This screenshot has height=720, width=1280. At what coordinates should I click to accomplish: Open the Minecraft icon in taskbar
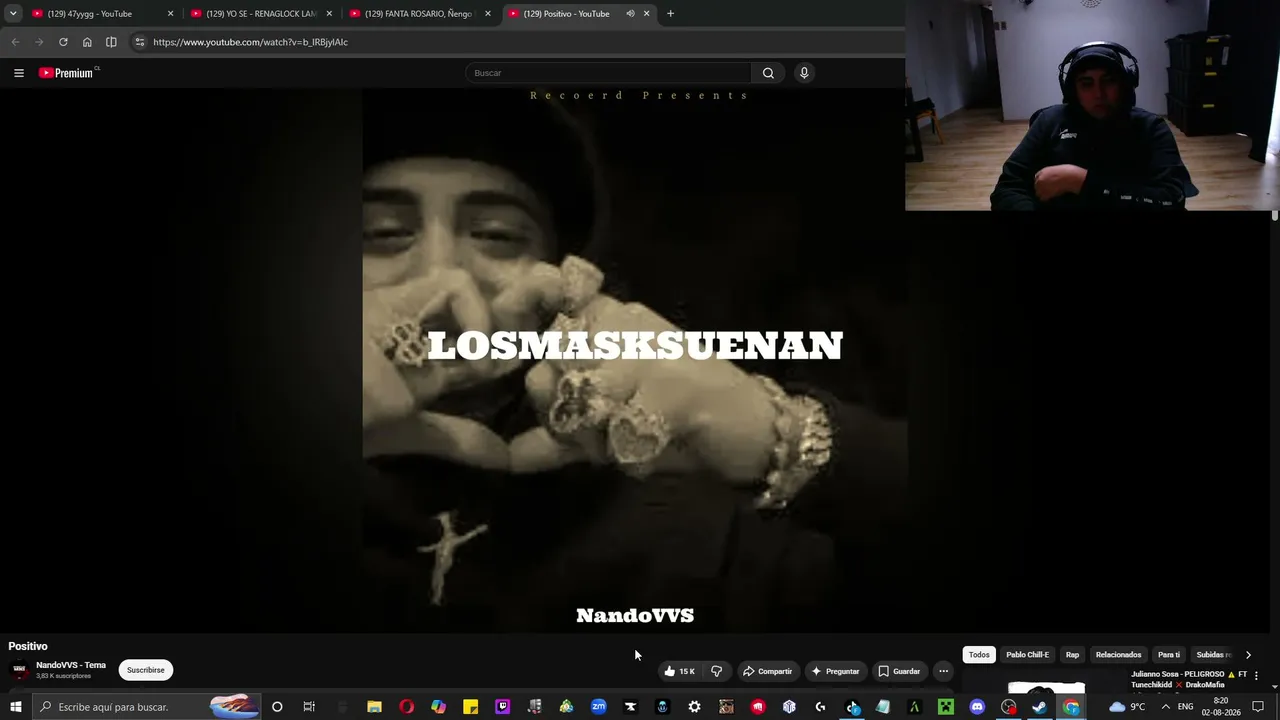point(945,707)
